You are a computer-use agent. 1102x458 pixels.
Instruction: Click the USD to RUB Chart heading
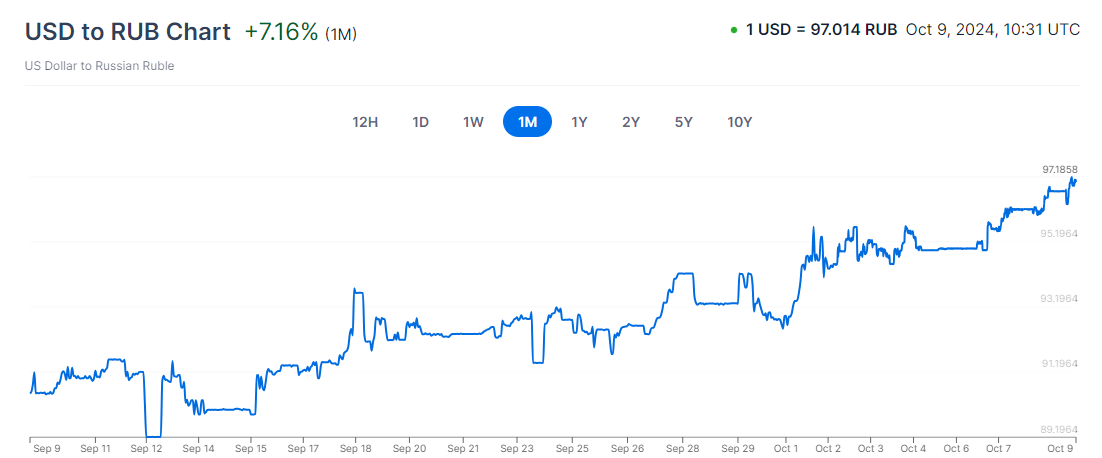[x=127, y=31]
